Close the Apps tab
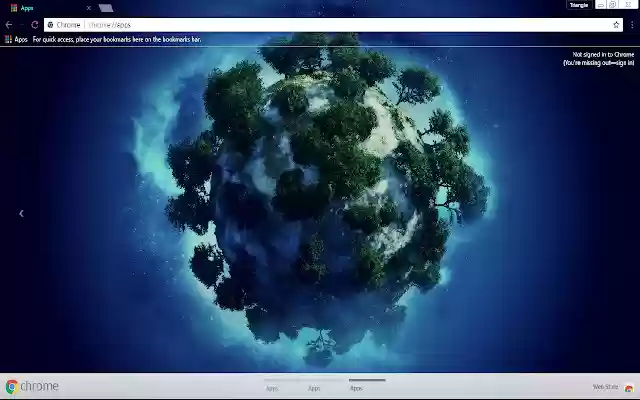640x400 pixels. pos(89,8)
